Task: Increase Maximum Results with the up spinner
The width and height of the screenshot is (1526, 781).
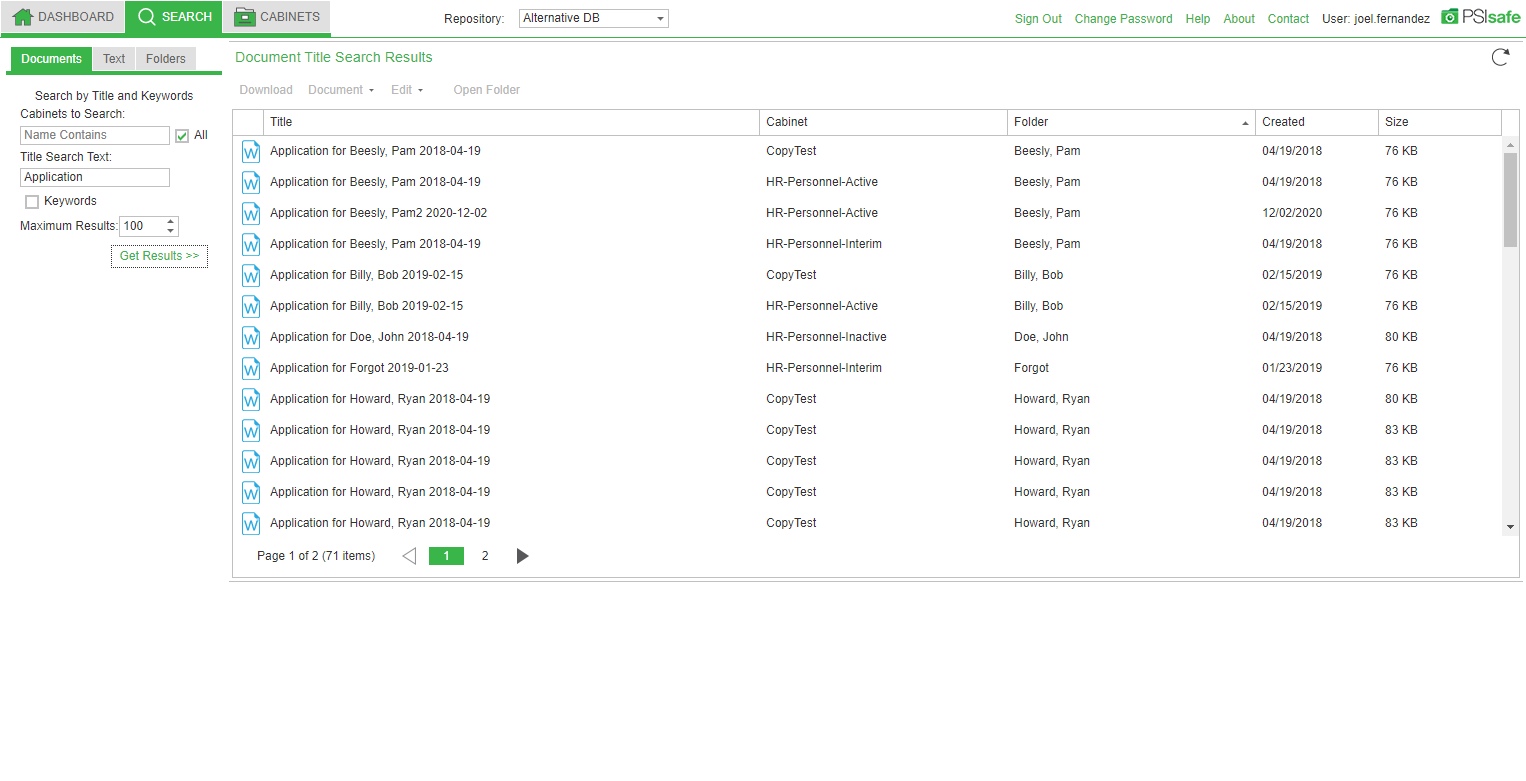Action: click(170, 221)
